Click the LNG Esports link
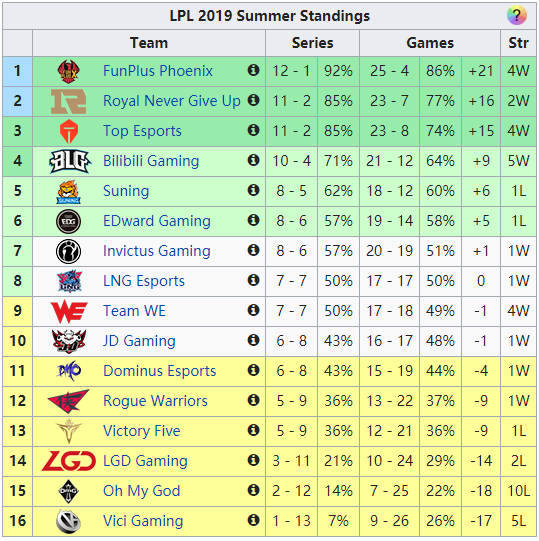Viewport: 539px width, 541px height. [x=144, y=281]
